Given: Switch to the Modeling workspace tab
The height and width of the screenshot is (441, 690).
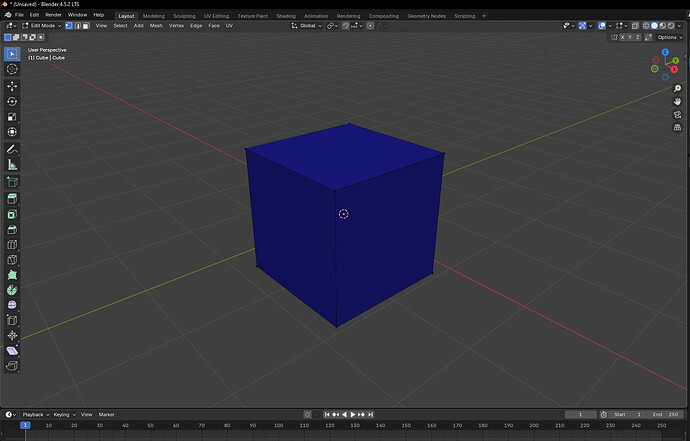Looking at the screenshot, I should 154,16.
